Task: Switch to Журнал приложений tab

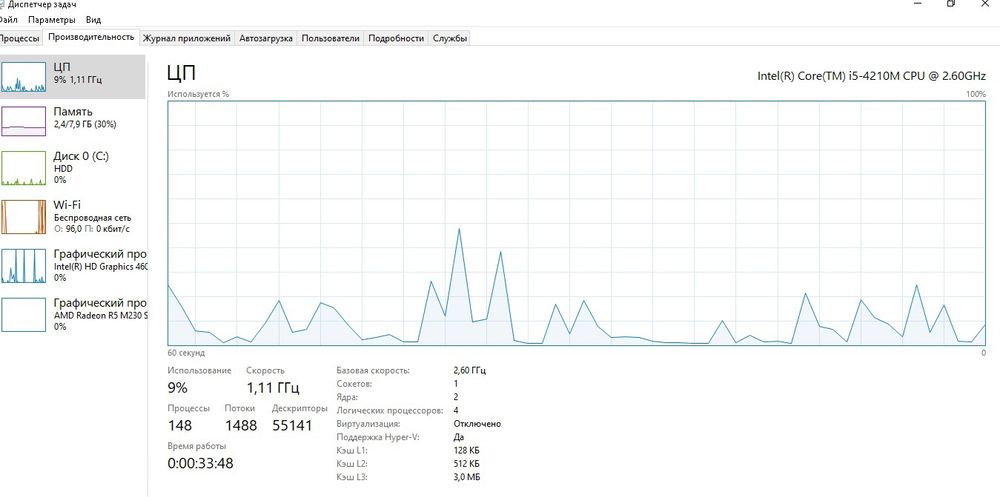Action: 186,38
